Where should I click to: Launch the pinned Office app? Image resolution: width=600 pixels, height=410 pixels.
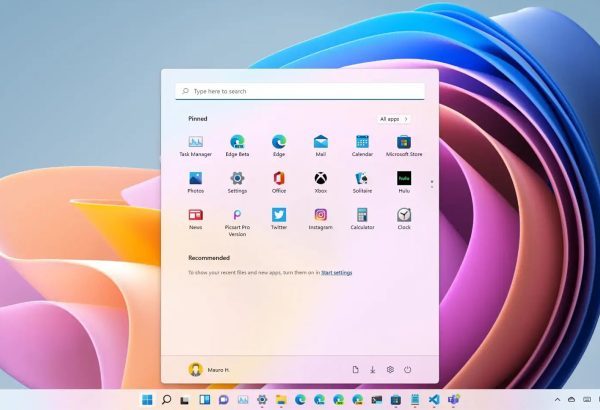(x=279, y=183)
